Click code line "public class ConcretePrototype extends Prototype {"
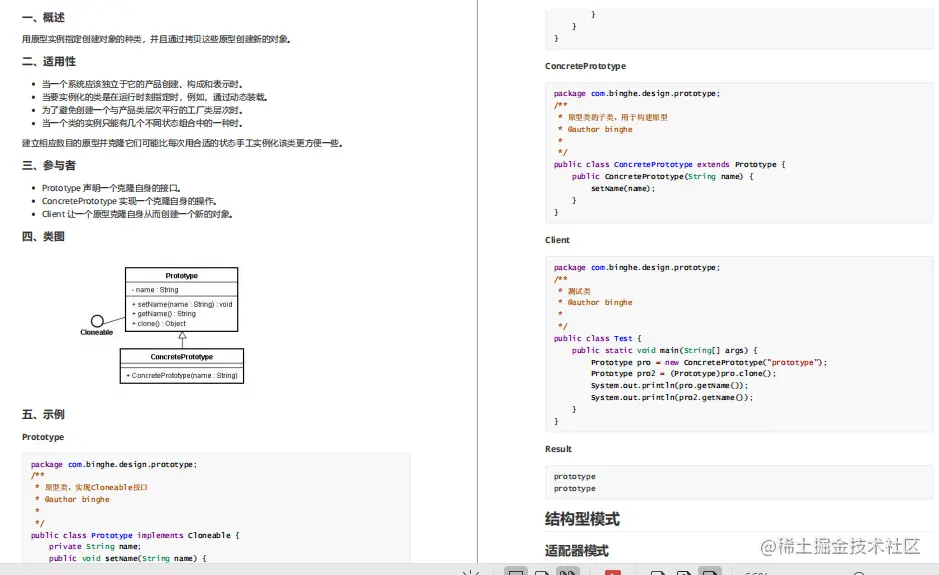The height and width of the screenshot is (575, 939). click(670, 165)
